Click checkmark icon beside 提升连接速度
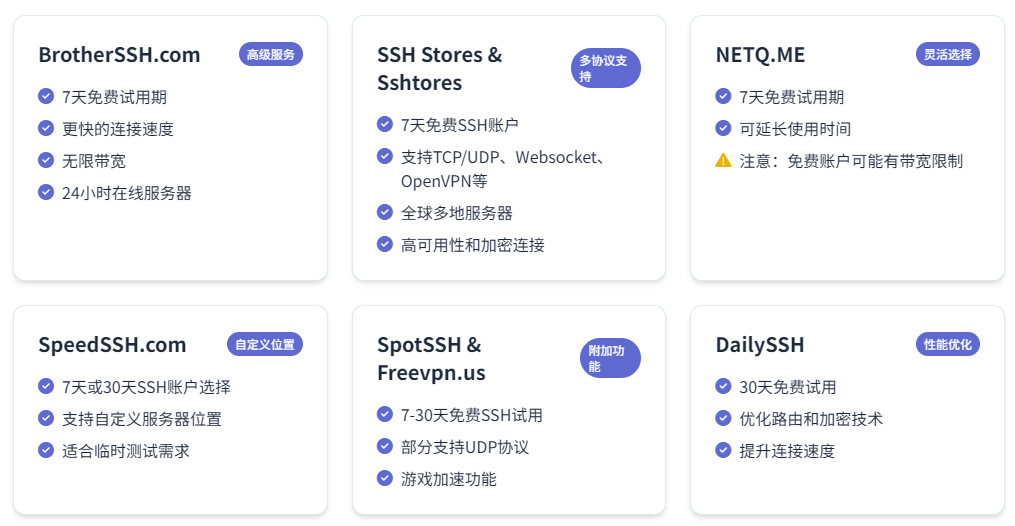Screen dimensions: 1015x526 [723, 450]
